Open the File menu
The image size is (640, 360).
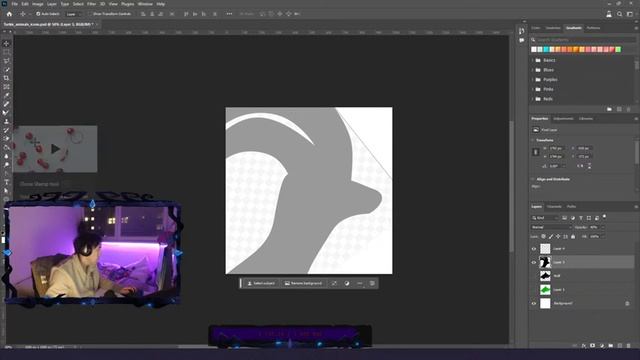pos(15,4)
